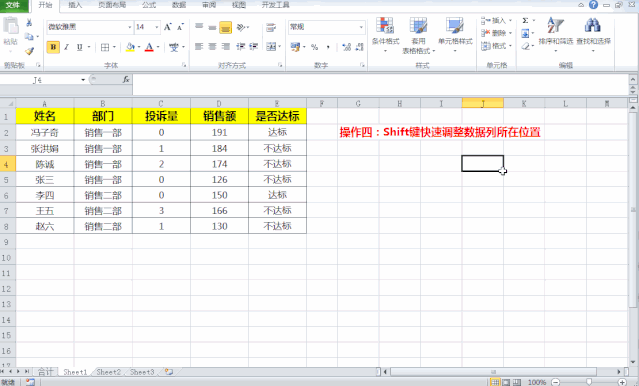The height and width of the screenshot is (386, 639).
Task: Click the Merge and Center icon
Action: 271,47
